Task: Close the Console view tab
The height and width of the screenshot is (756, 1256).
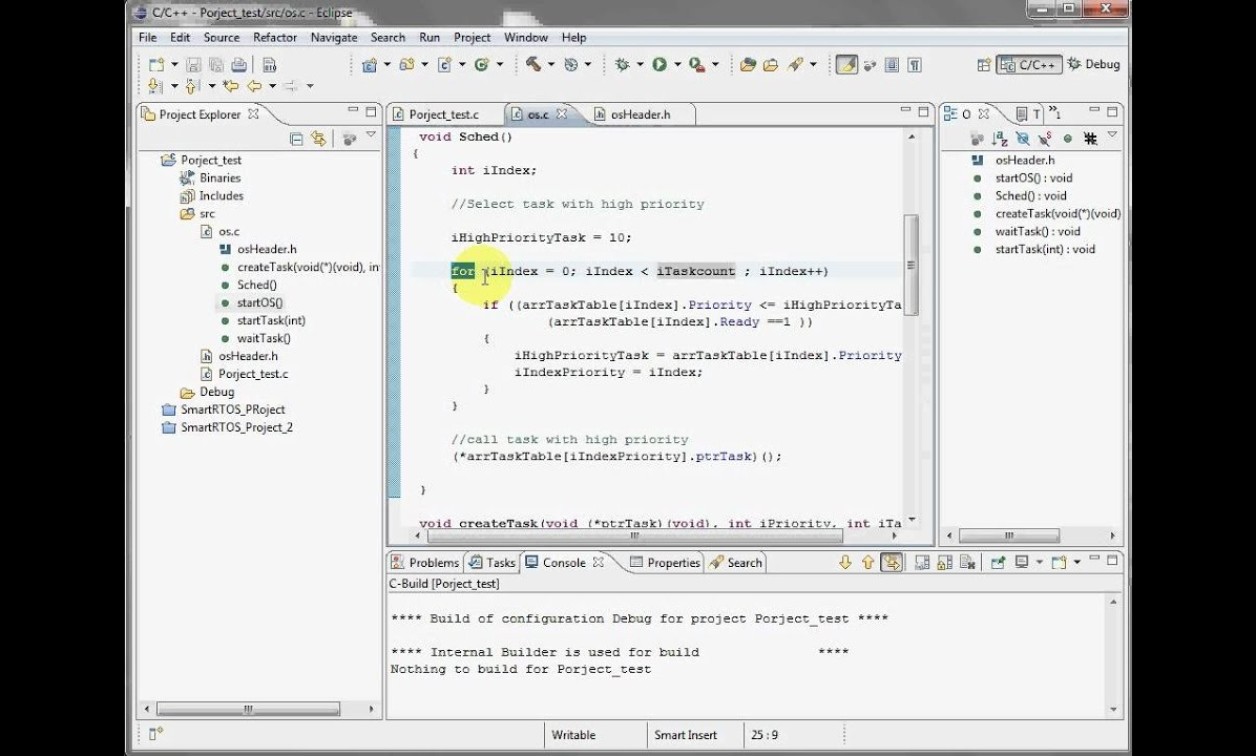Action: (x=598, y=562)
